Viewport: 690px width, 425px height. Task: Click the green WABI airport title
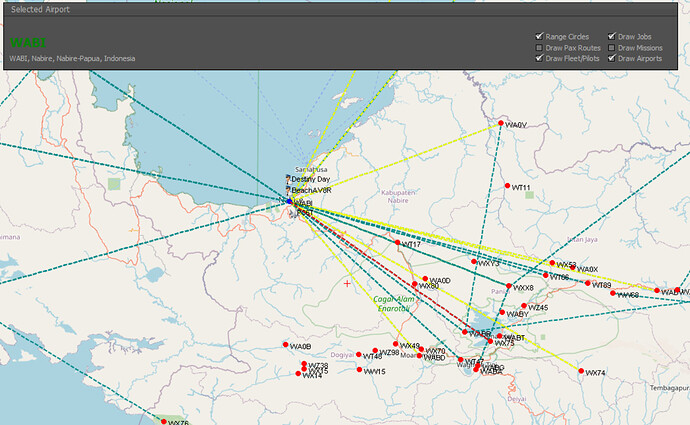(x=28, y=43)
